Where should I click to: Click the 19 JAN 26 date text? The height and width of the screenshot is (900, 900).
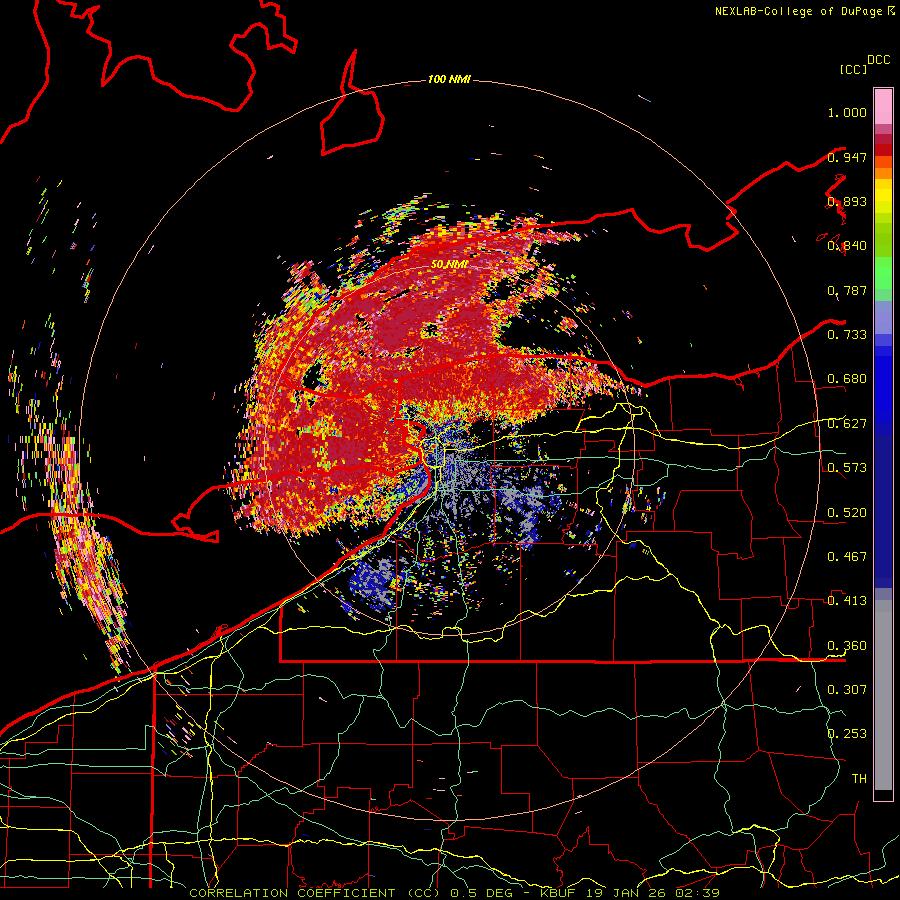pyautogui.click(x=625, y=893)
